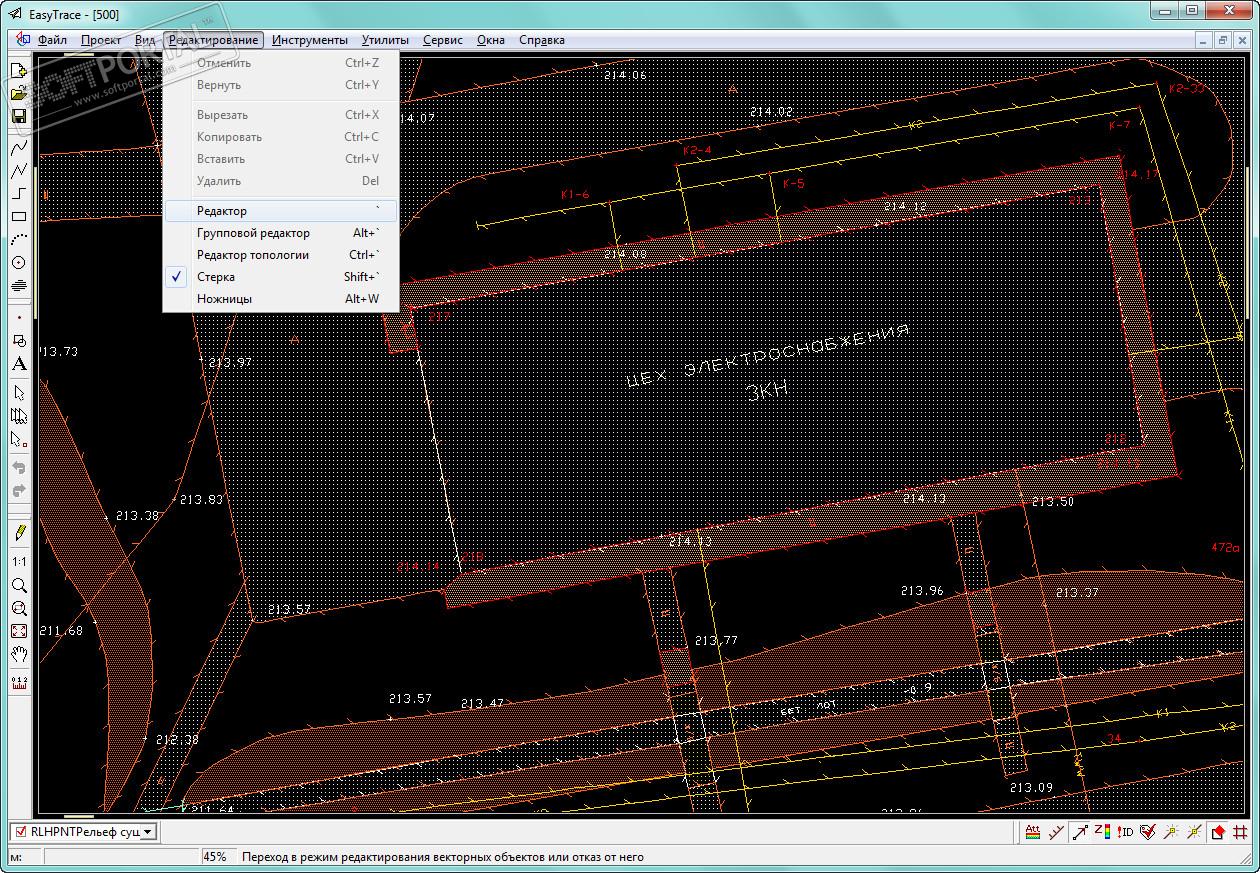Click the 1:1 zoom scale icon

tap(18, 562)
